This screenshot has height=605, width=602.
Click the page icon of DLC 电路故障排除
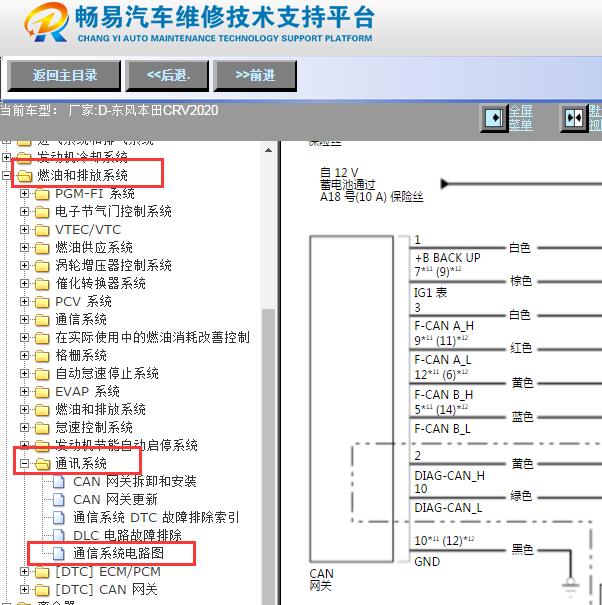coord(59,536)
